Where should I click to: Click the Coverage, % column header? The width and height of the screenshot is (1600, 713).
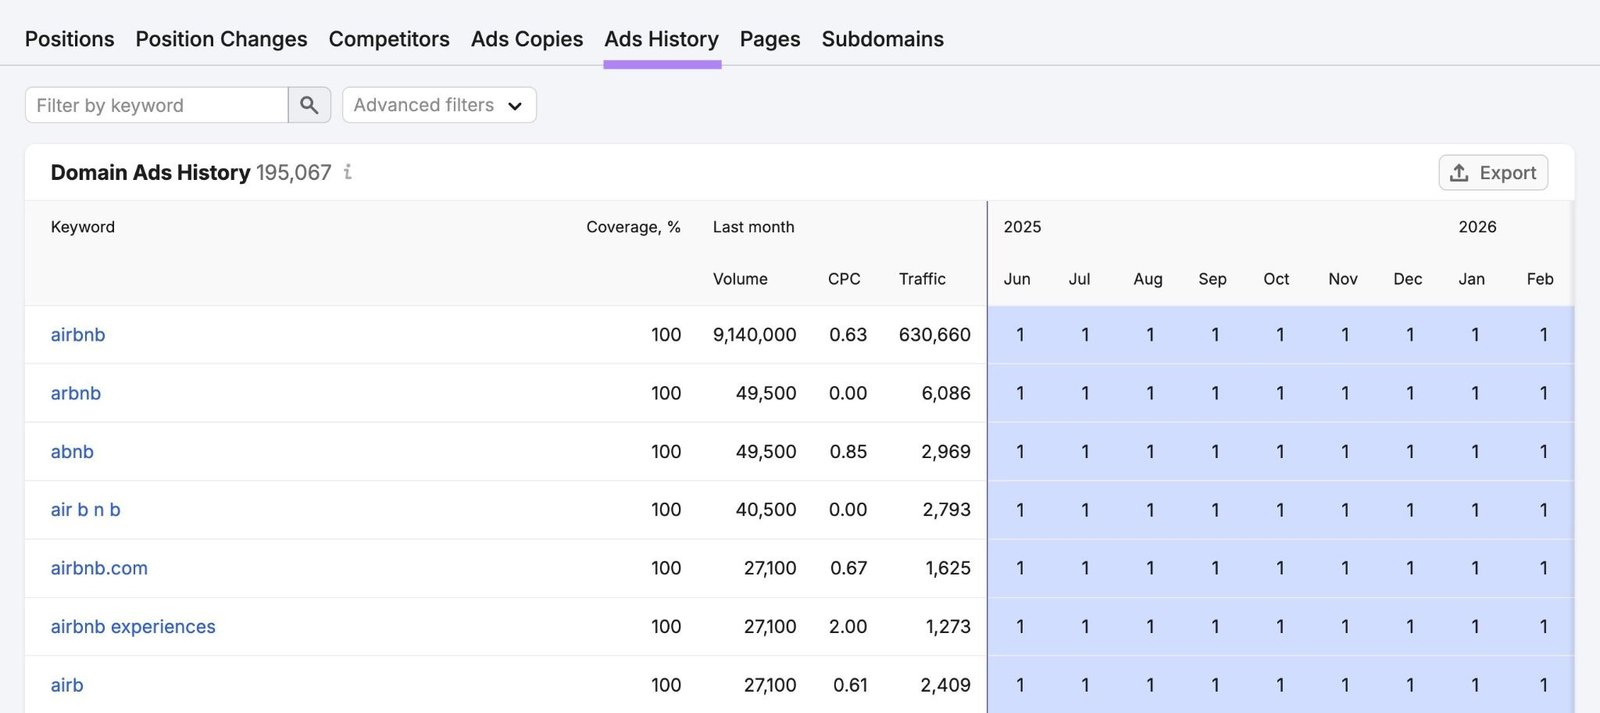click(633, 227)
